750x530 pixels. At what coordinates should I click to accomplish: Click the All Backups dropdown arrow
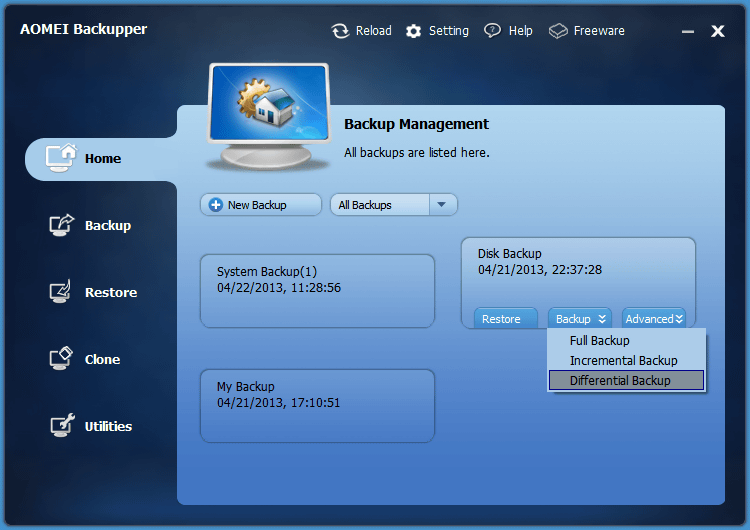coord(442,205)
